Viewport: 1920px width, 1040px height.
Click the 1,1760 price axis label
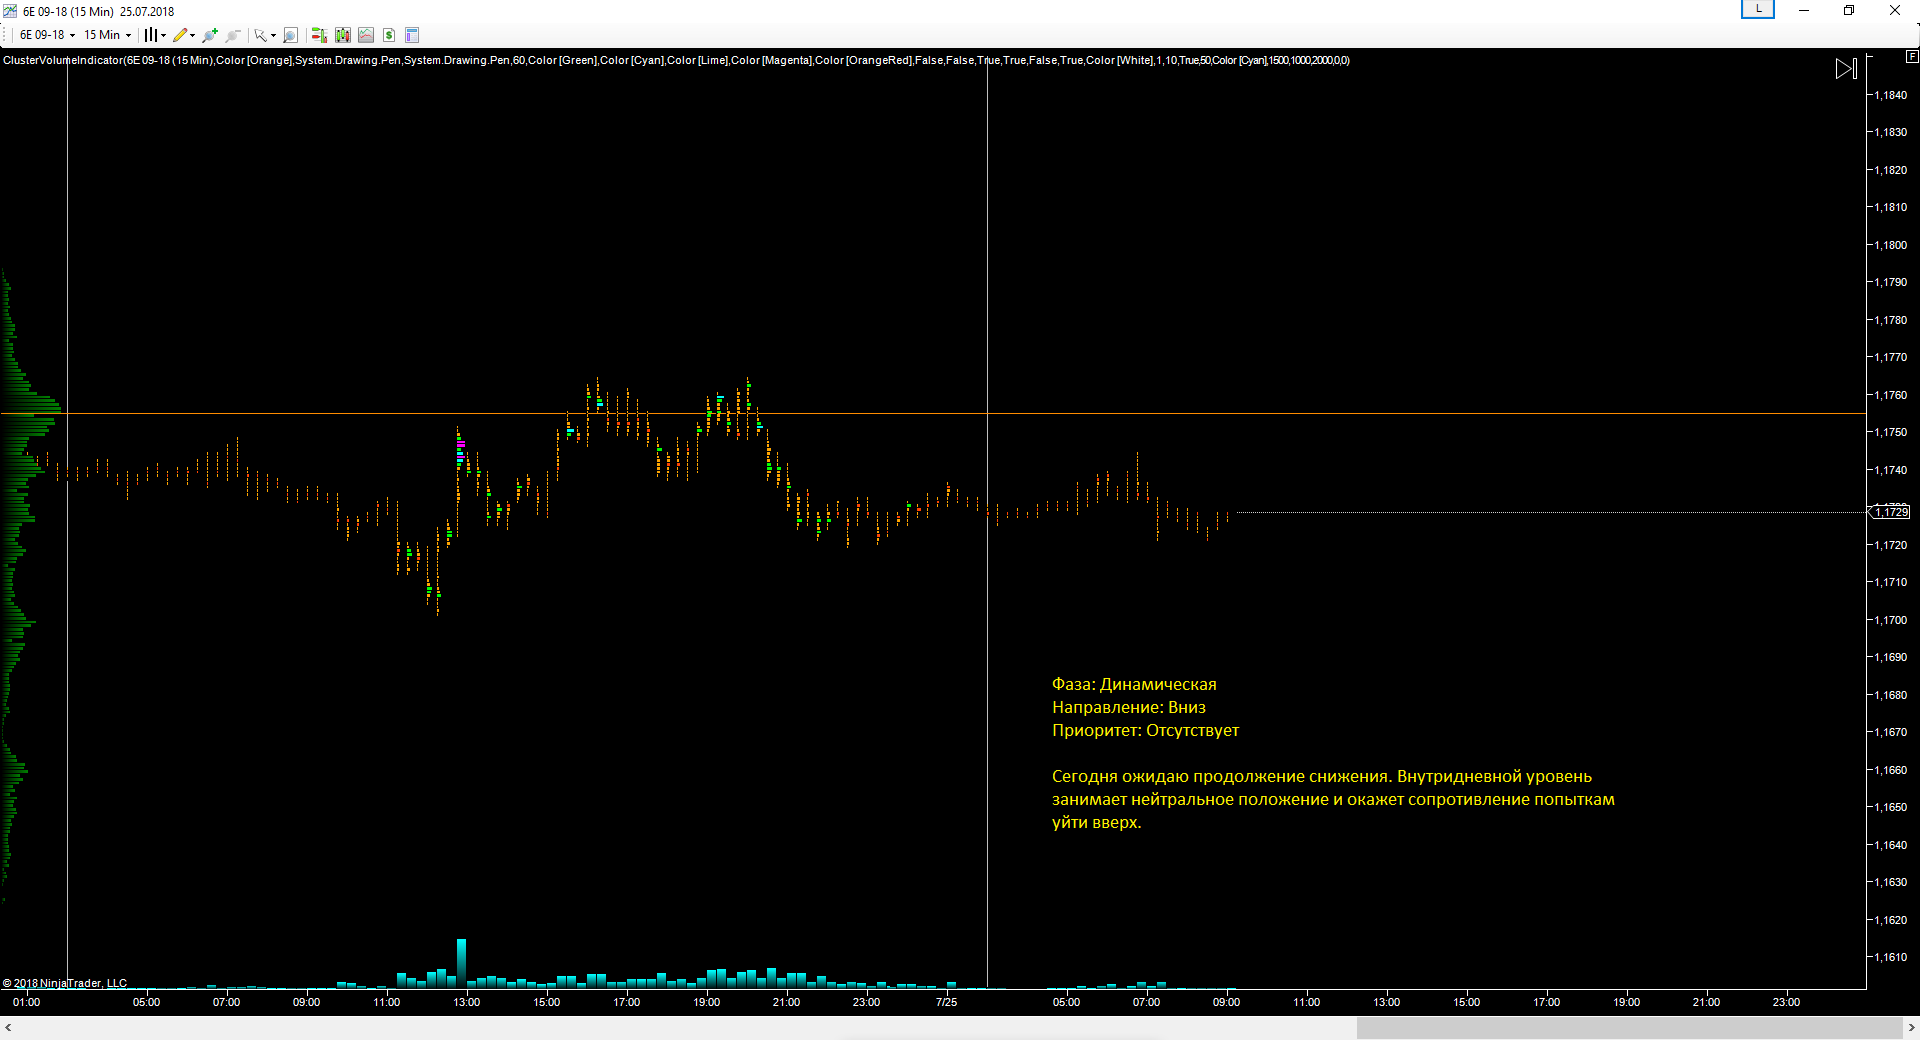tap(1890, 395)
